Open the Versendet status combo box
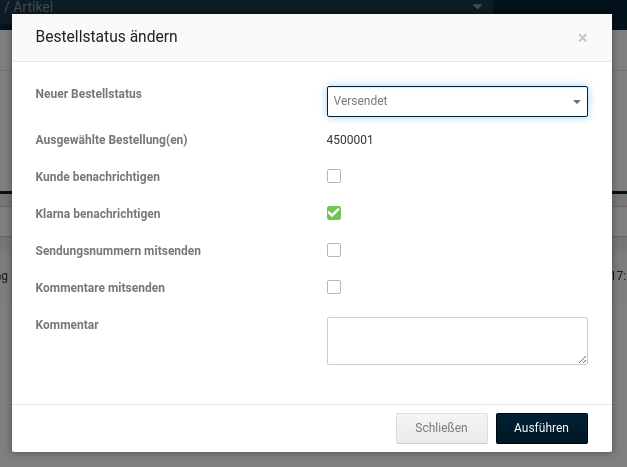 click(x=450, y=102)
